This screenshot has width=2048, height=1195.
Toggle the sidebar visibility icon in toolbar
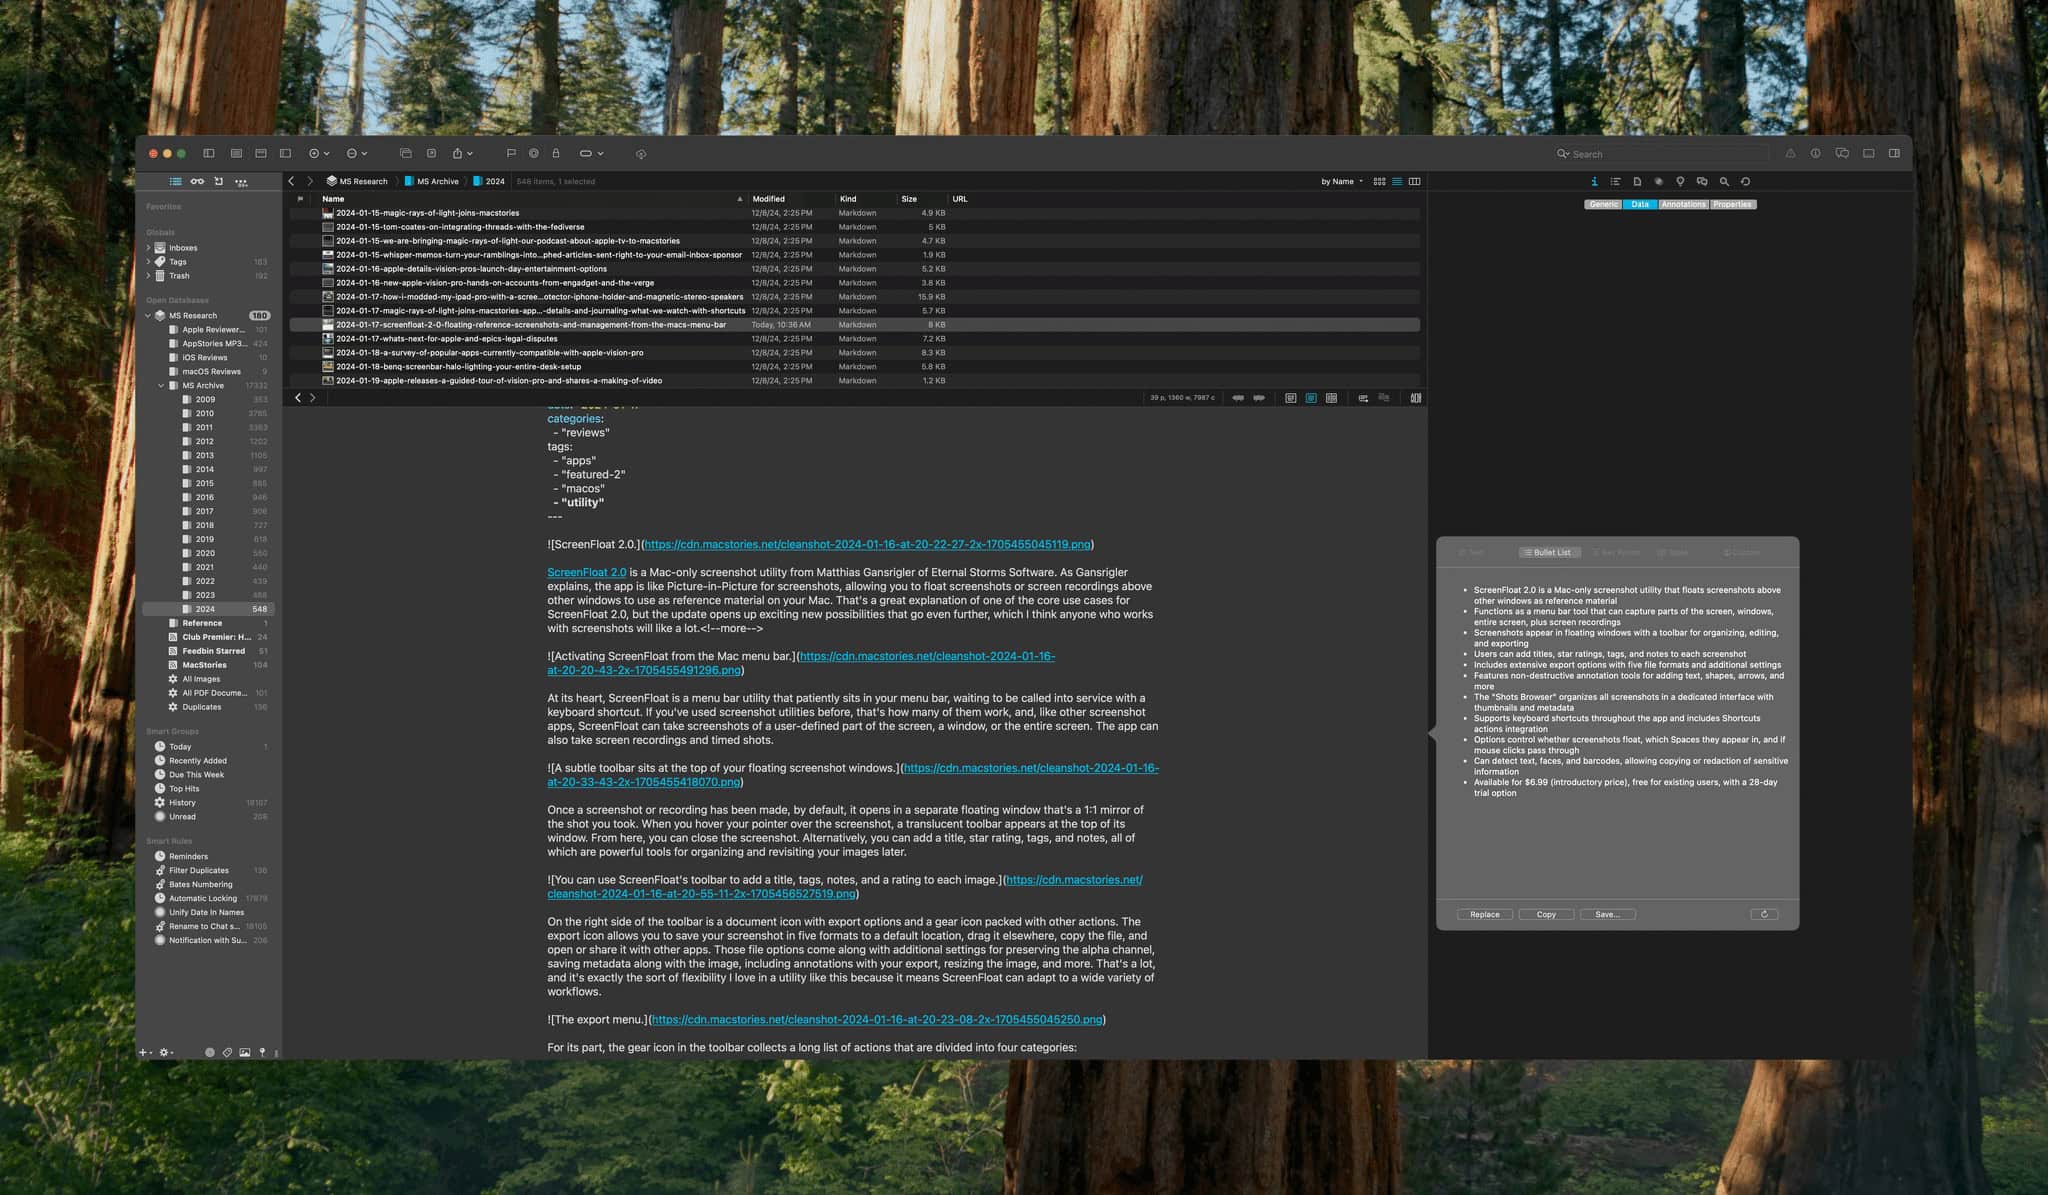[209, 153]
